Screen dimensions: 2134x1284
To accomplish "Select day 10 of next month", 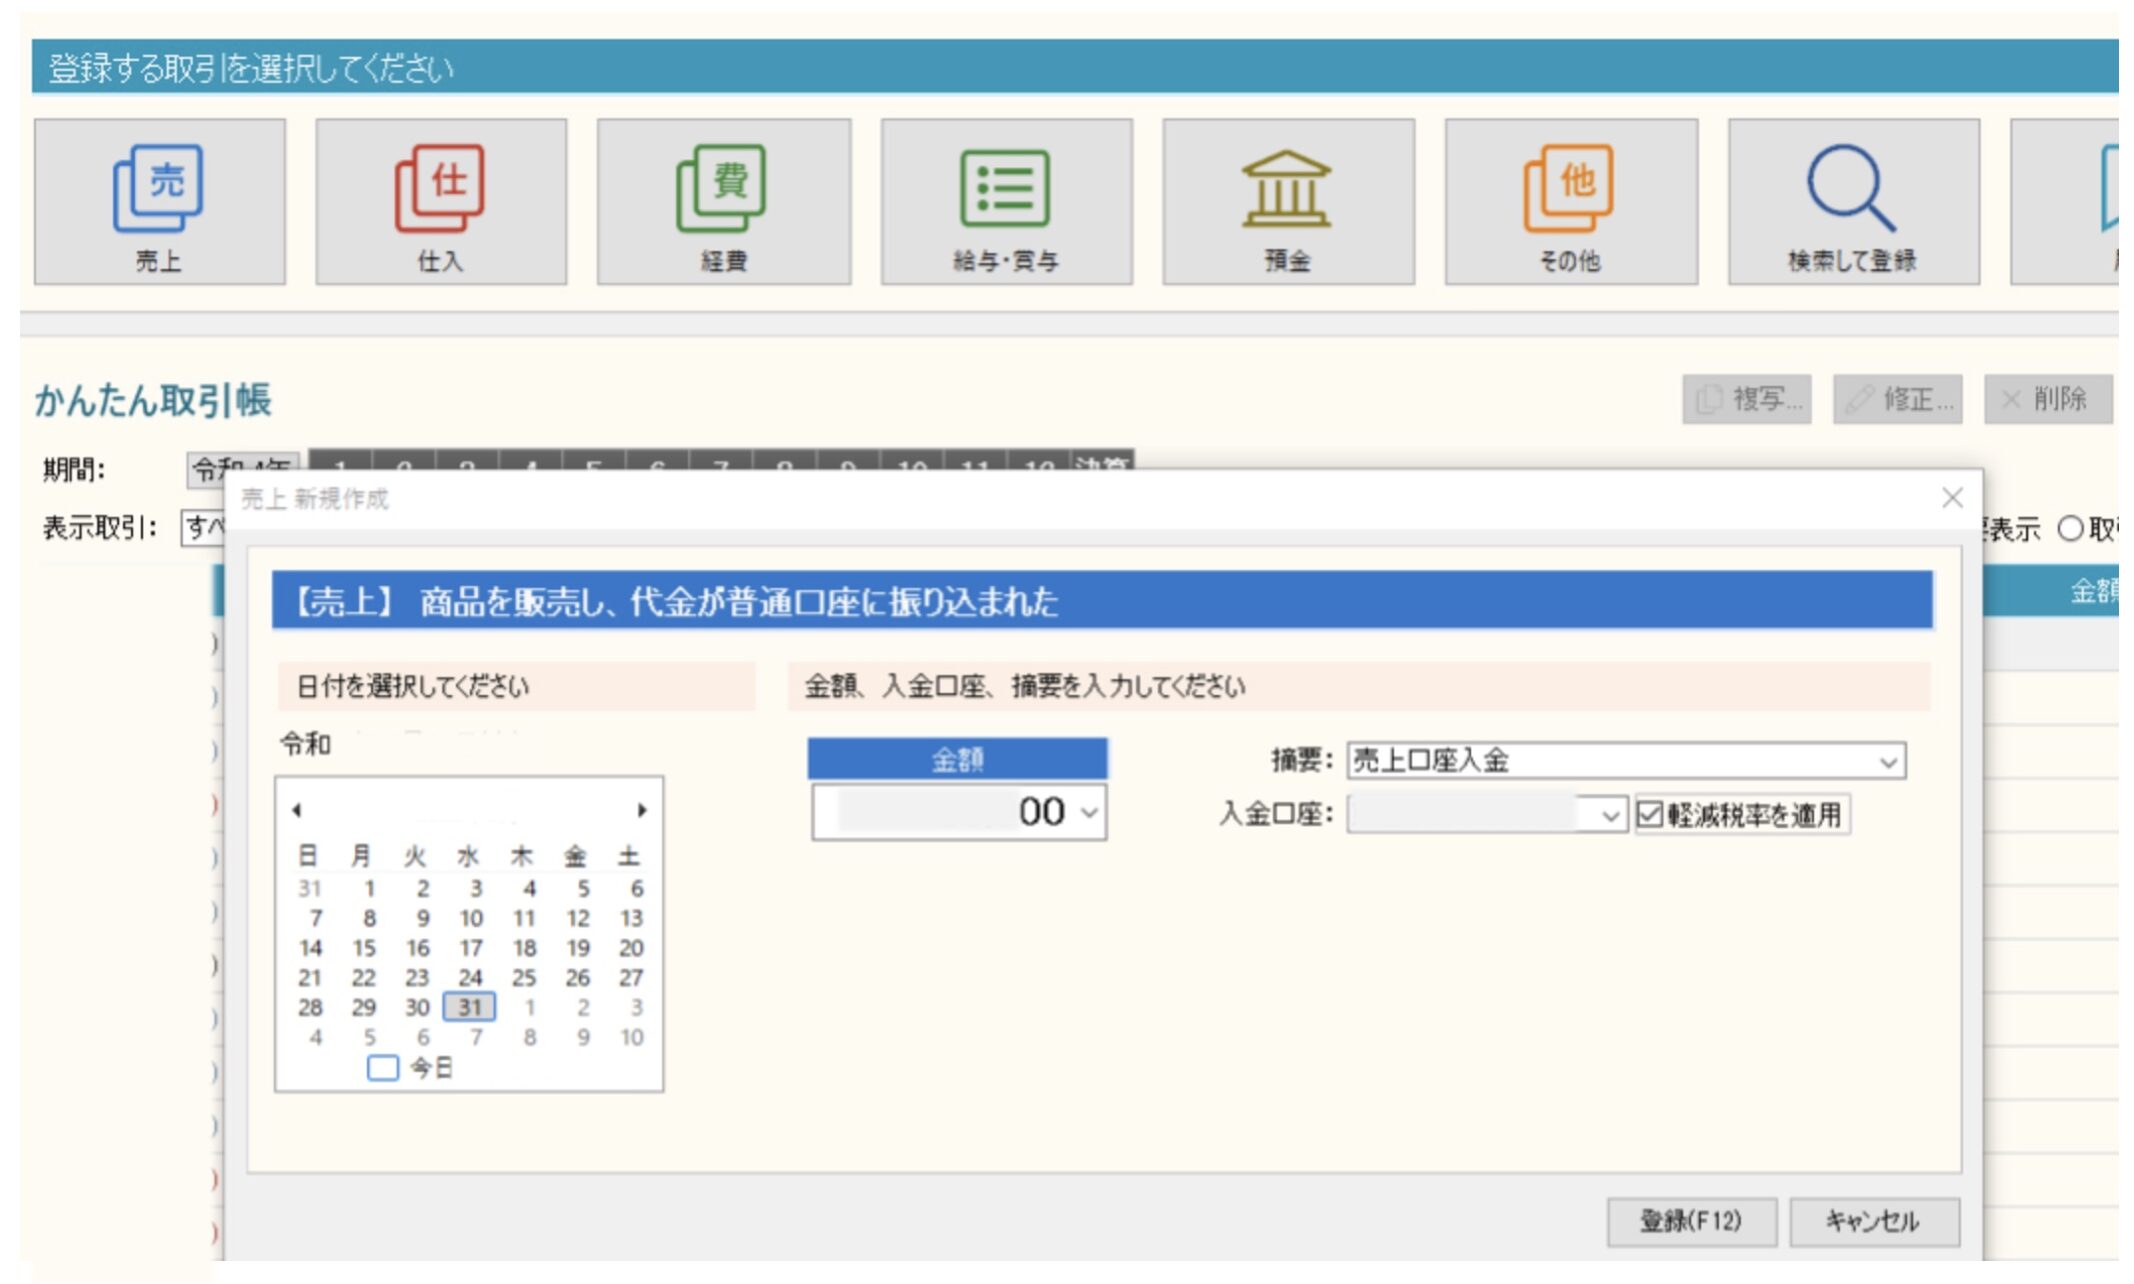I will click(631, 1037).
